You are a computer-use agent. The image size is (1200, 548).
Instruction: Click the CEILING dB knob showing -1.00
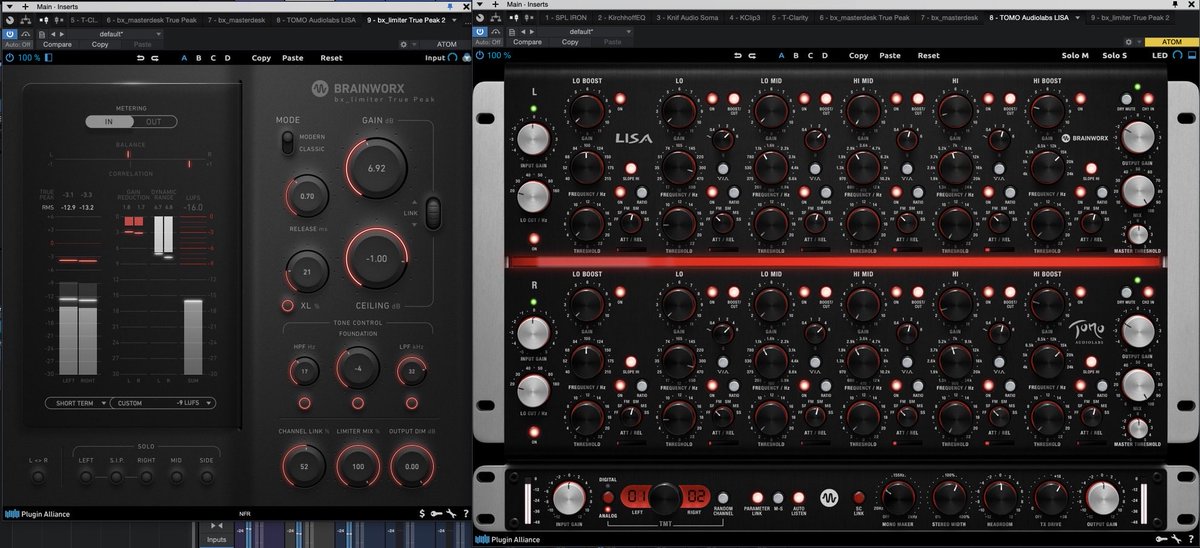click(x=376, y=258)
